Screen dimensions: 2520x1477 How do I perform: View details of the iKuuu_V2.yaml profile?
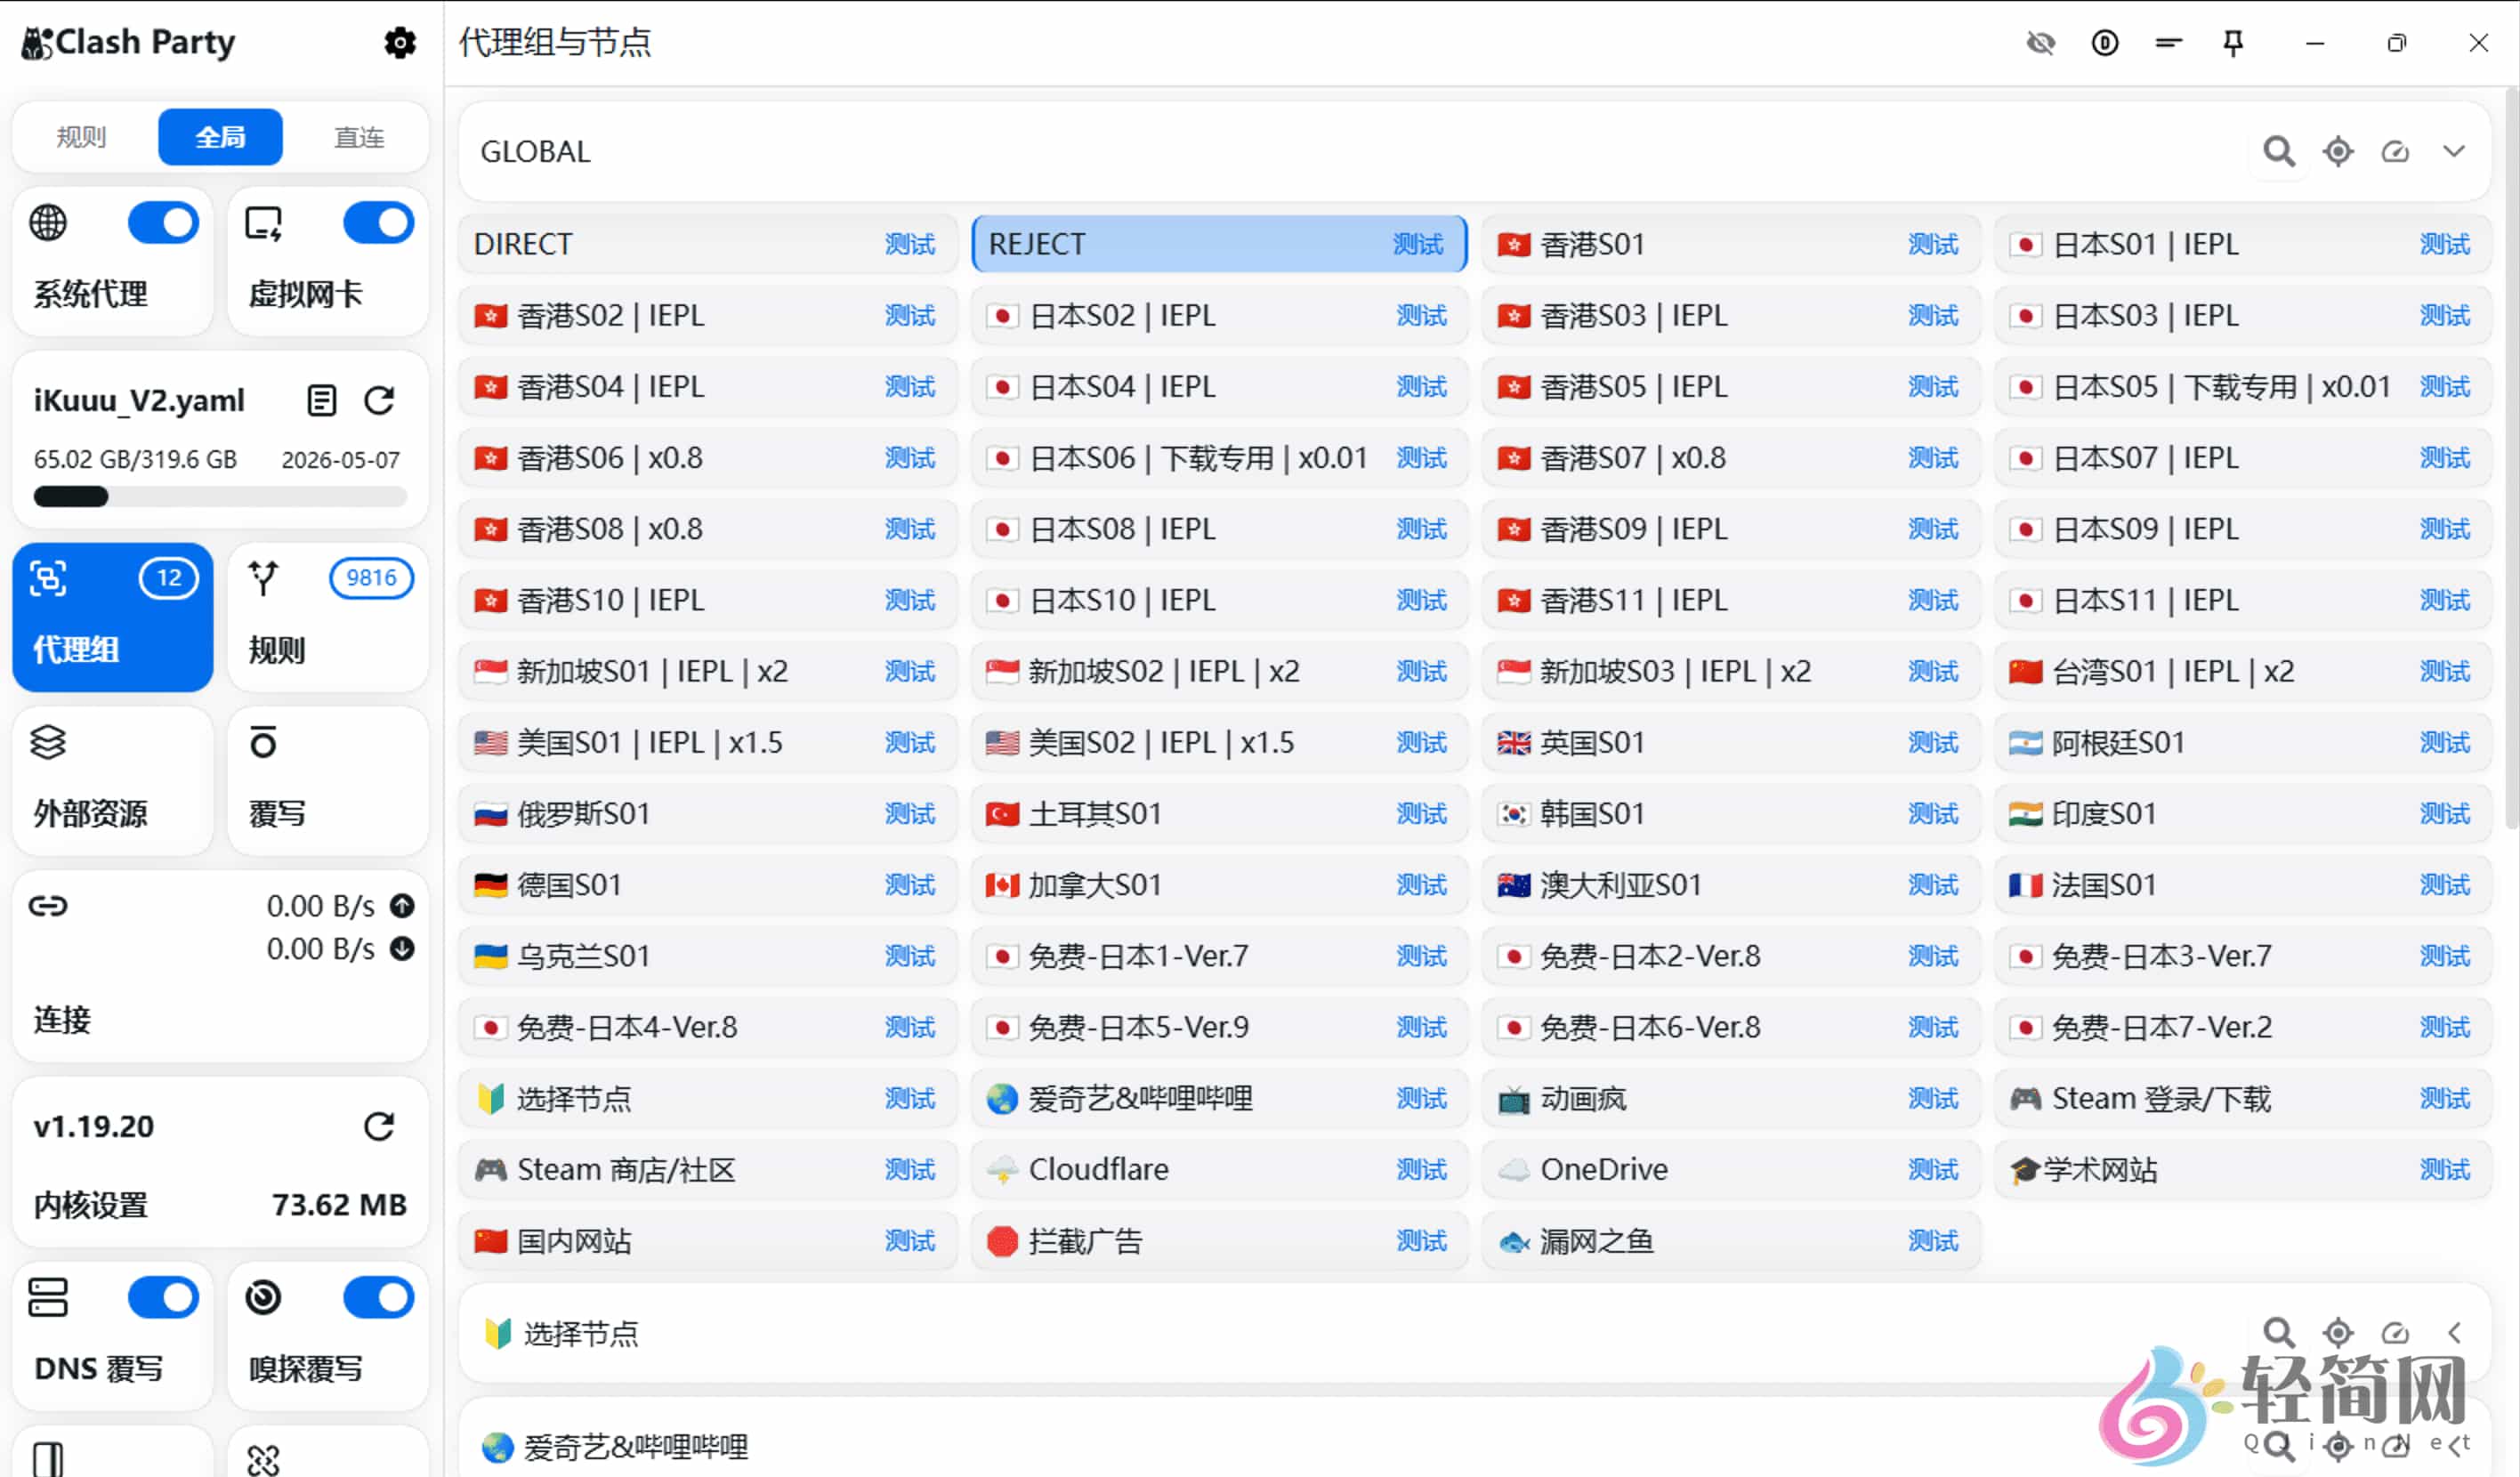pyautogui.click(x=321, y=400)
